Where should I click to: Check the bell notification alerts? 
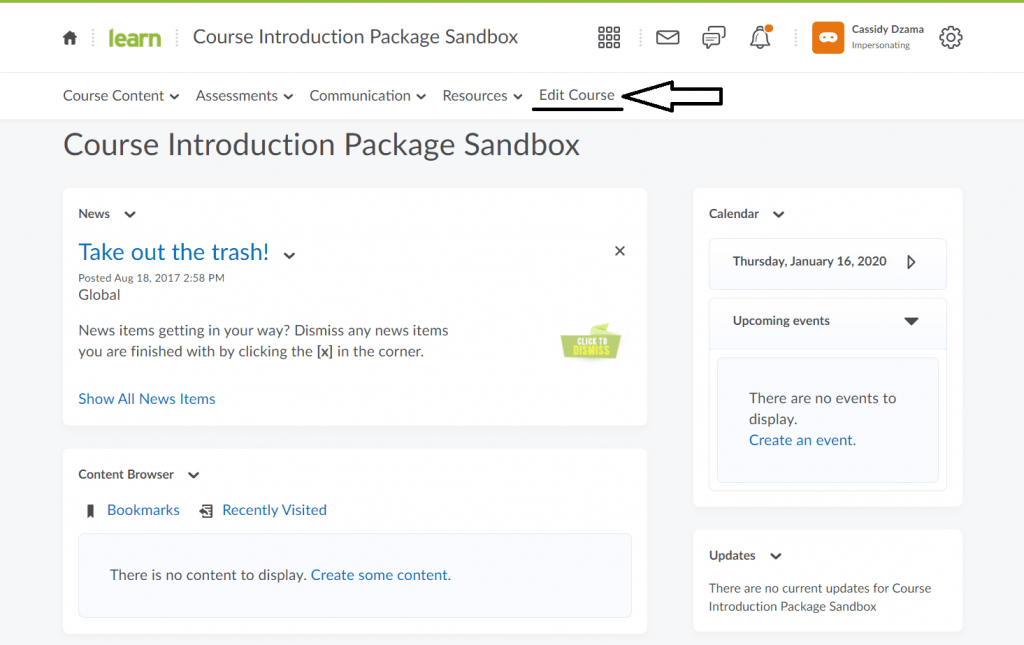(760, 38)
